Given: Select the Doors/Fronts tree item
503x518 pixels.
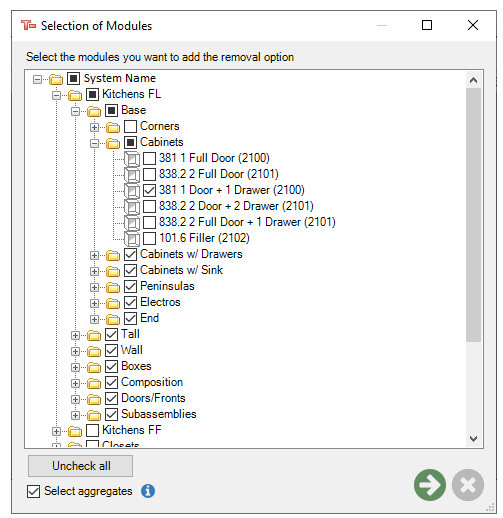Looking at the screenshot, I should click(x=153, y=398).
